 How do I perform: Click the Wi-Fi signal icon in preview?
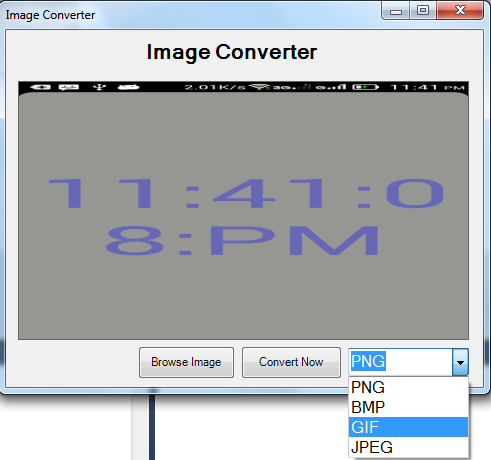260,87
